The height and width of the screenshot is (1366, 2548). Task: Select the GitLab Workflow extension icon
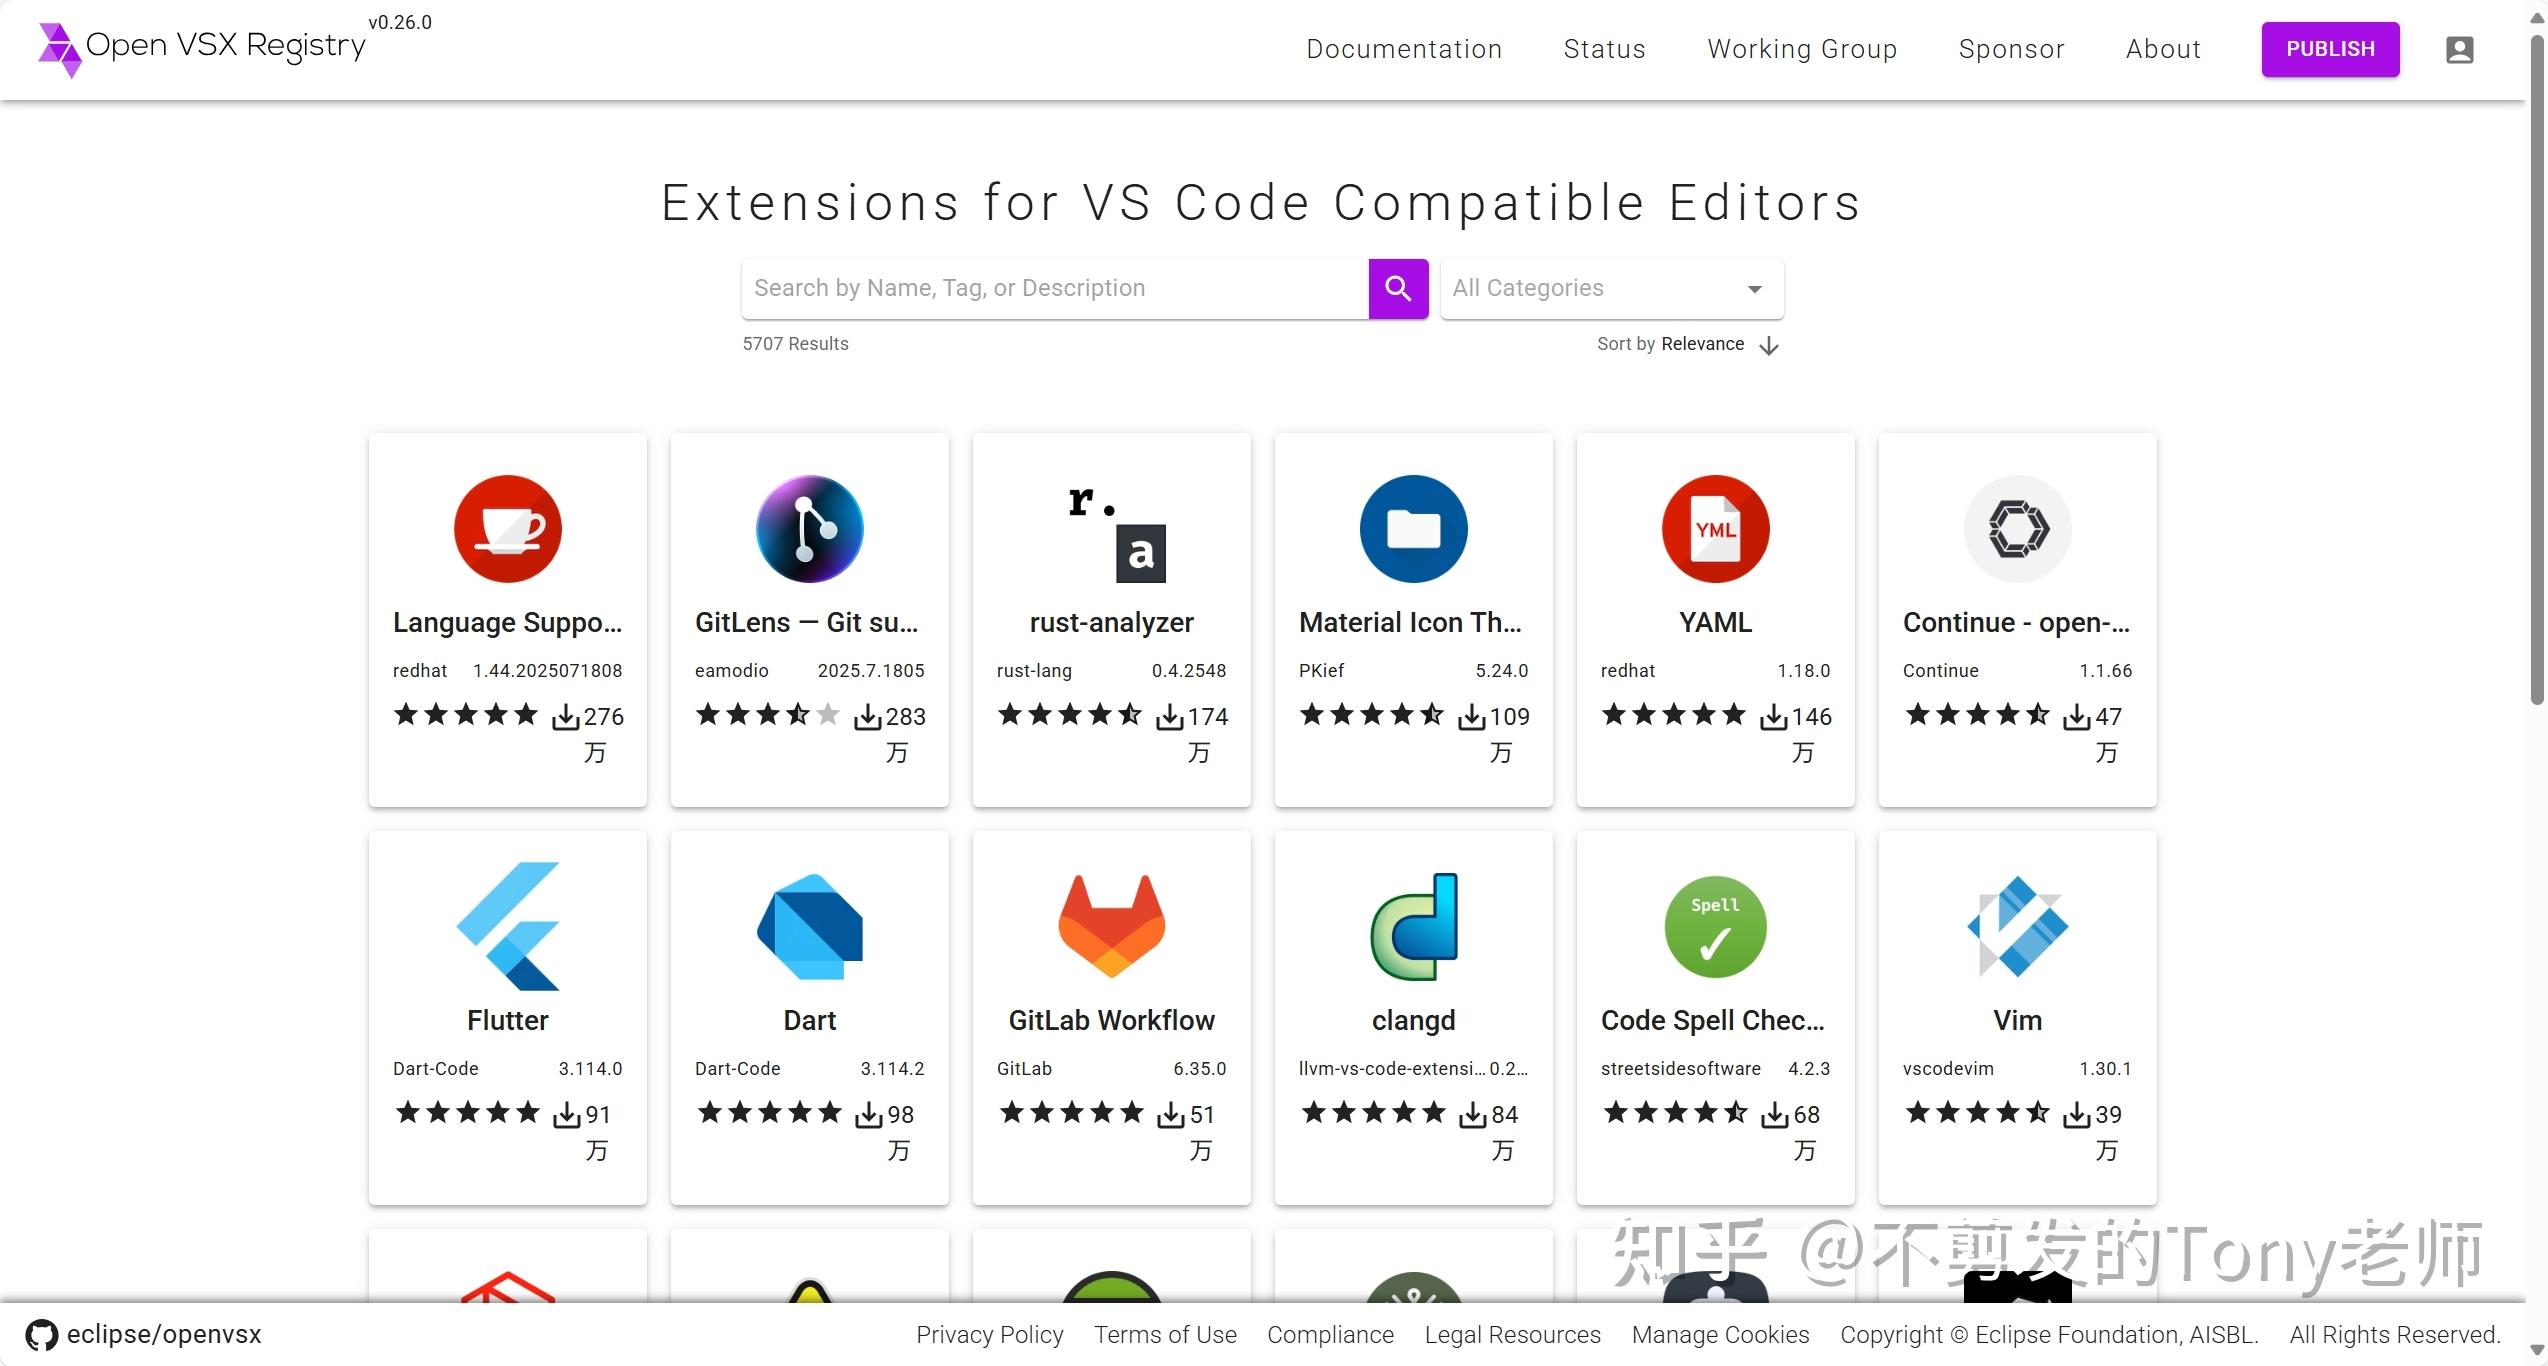coord(1111,925)
